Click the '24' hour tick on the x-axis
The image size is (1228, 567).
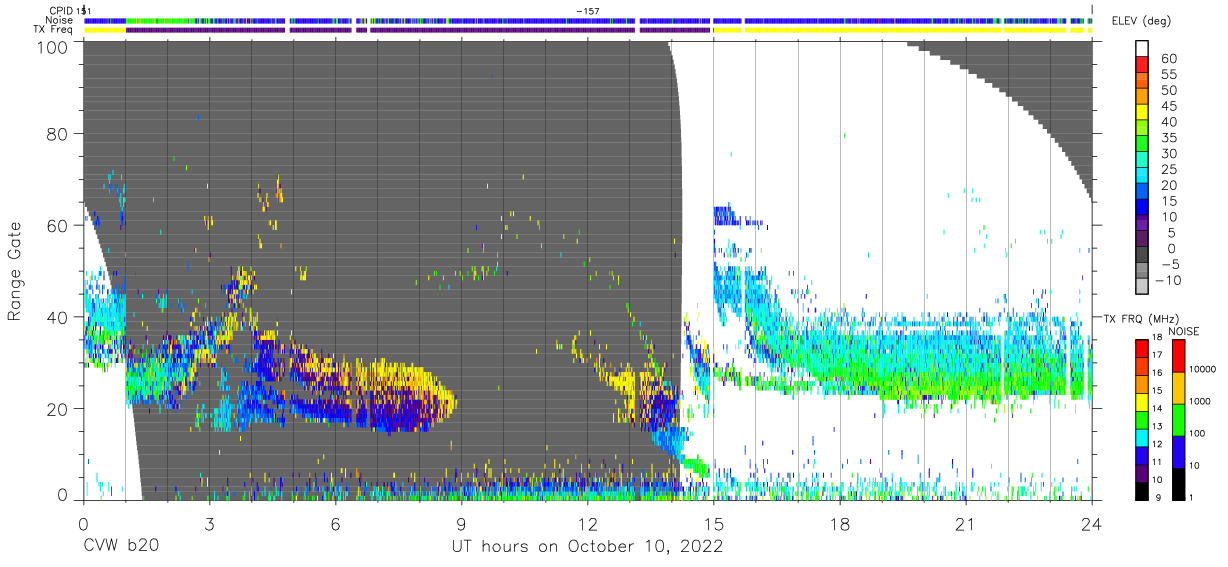[x=1092, y=523]
